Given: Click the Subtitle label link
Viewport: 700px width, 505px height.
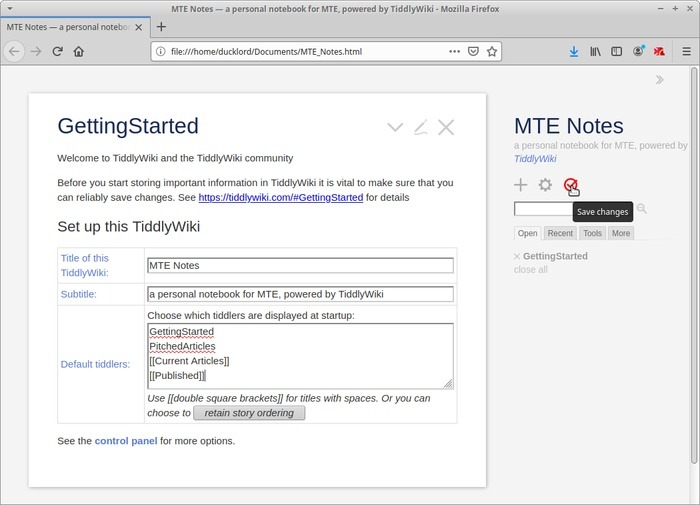Looking at the screenshot, I should (x=79, y=294).
